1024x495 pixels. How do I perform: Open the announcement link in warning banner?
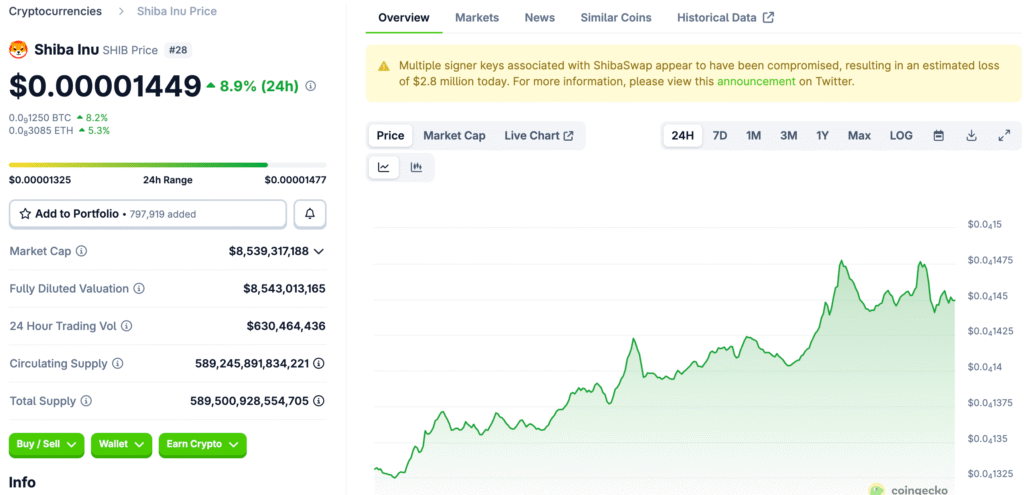click(756, 82)
